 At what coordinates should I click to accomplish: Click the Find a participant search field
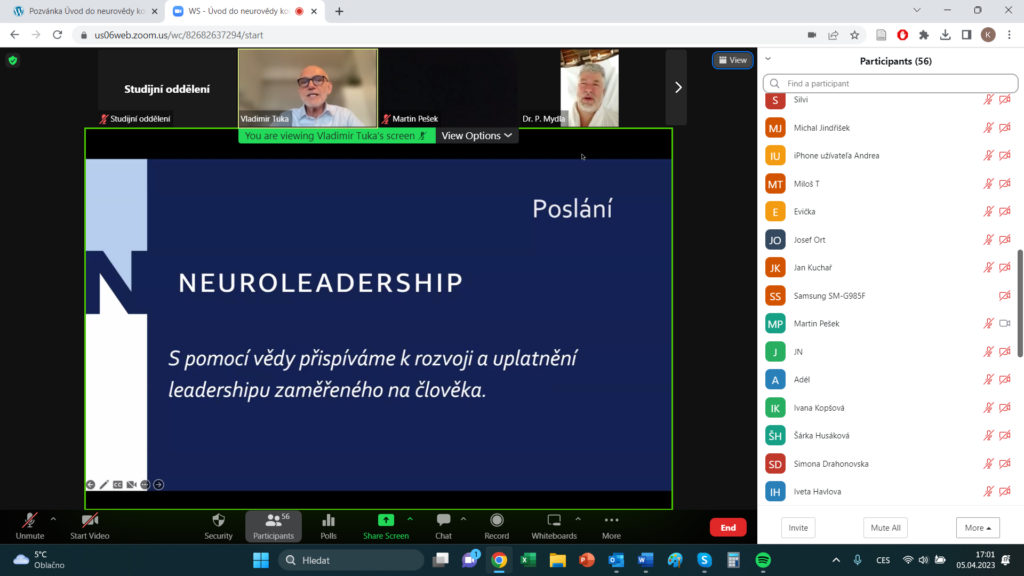(890, 84)
